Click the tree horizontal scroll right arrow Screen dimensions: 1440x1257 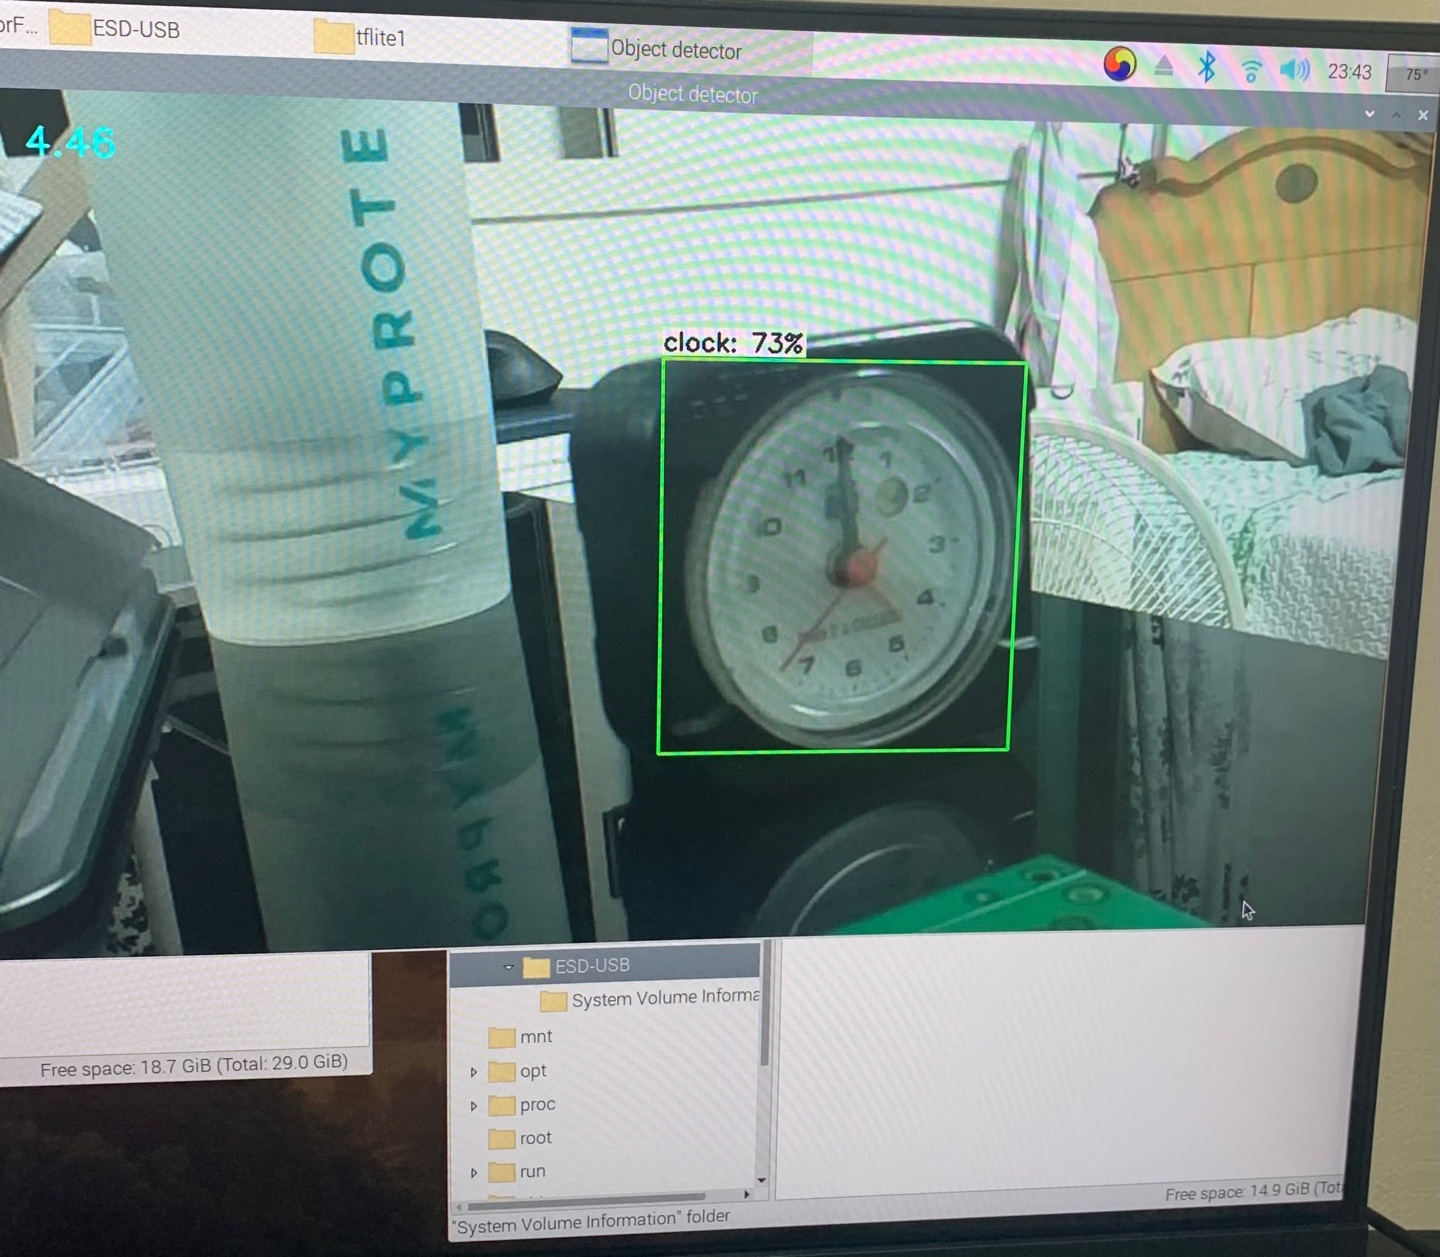pos(747,1194)
